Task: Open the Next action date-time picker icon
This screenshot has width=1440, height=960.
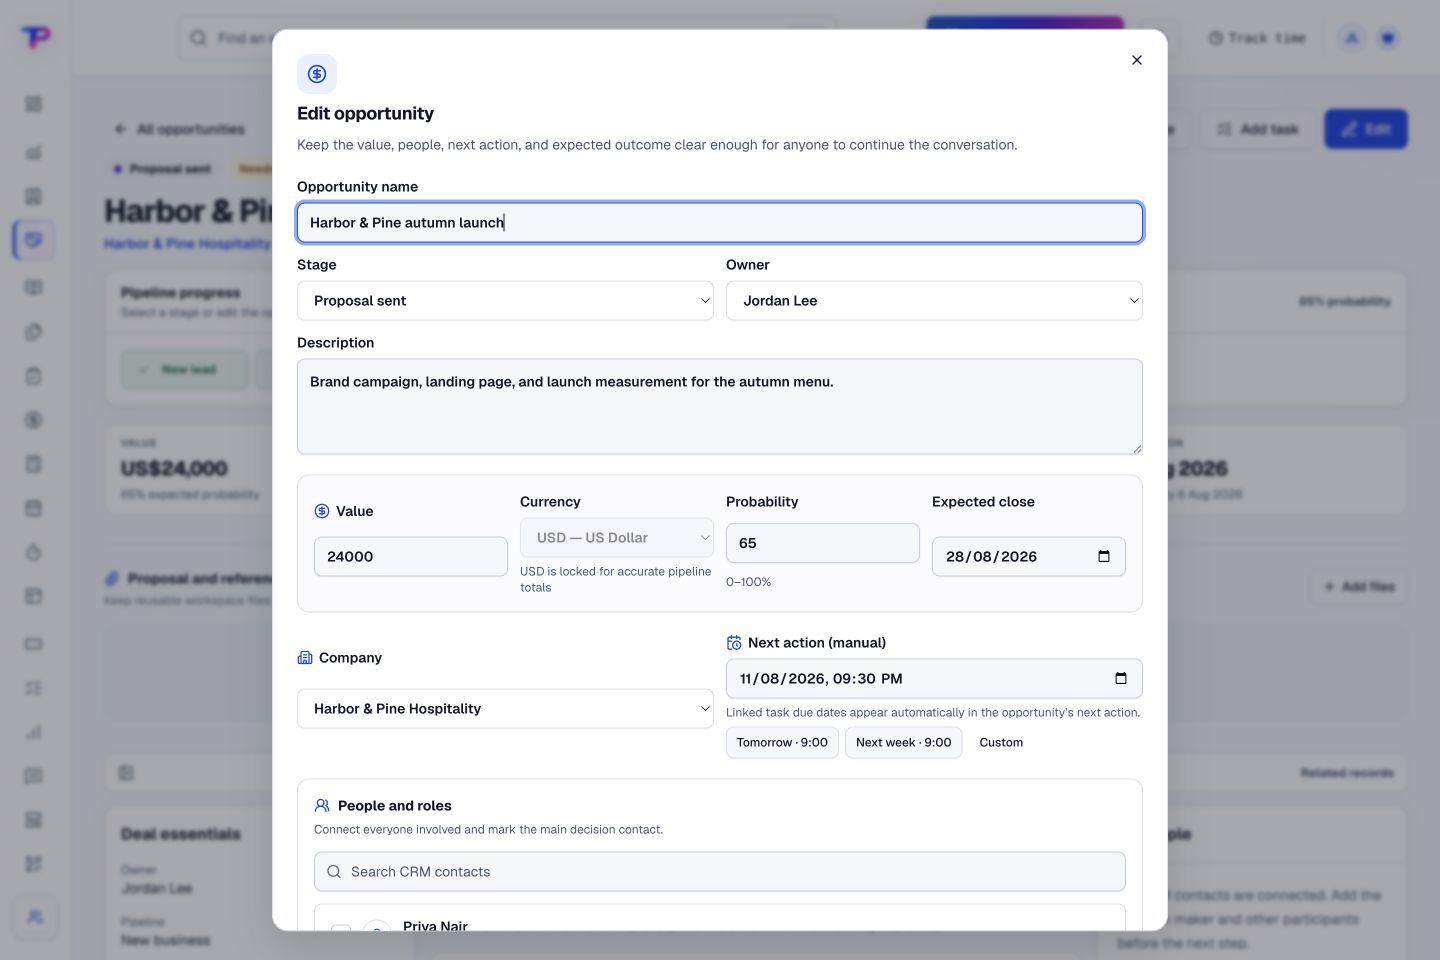Action: tap(1121, 679)
